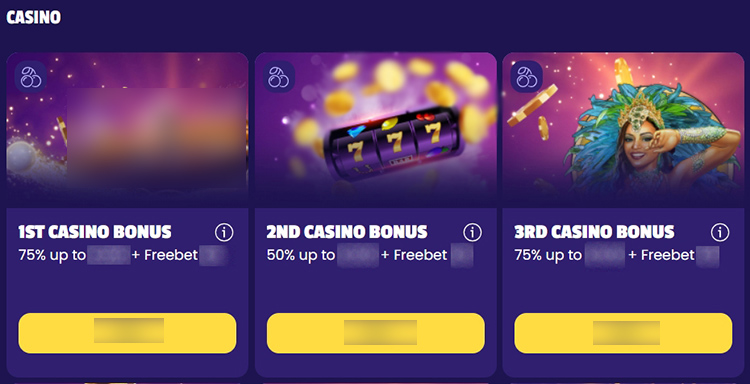750x384 pixels.
Task: Click "+ Freebet" text in 2nd bonus card
Action: 414,255
